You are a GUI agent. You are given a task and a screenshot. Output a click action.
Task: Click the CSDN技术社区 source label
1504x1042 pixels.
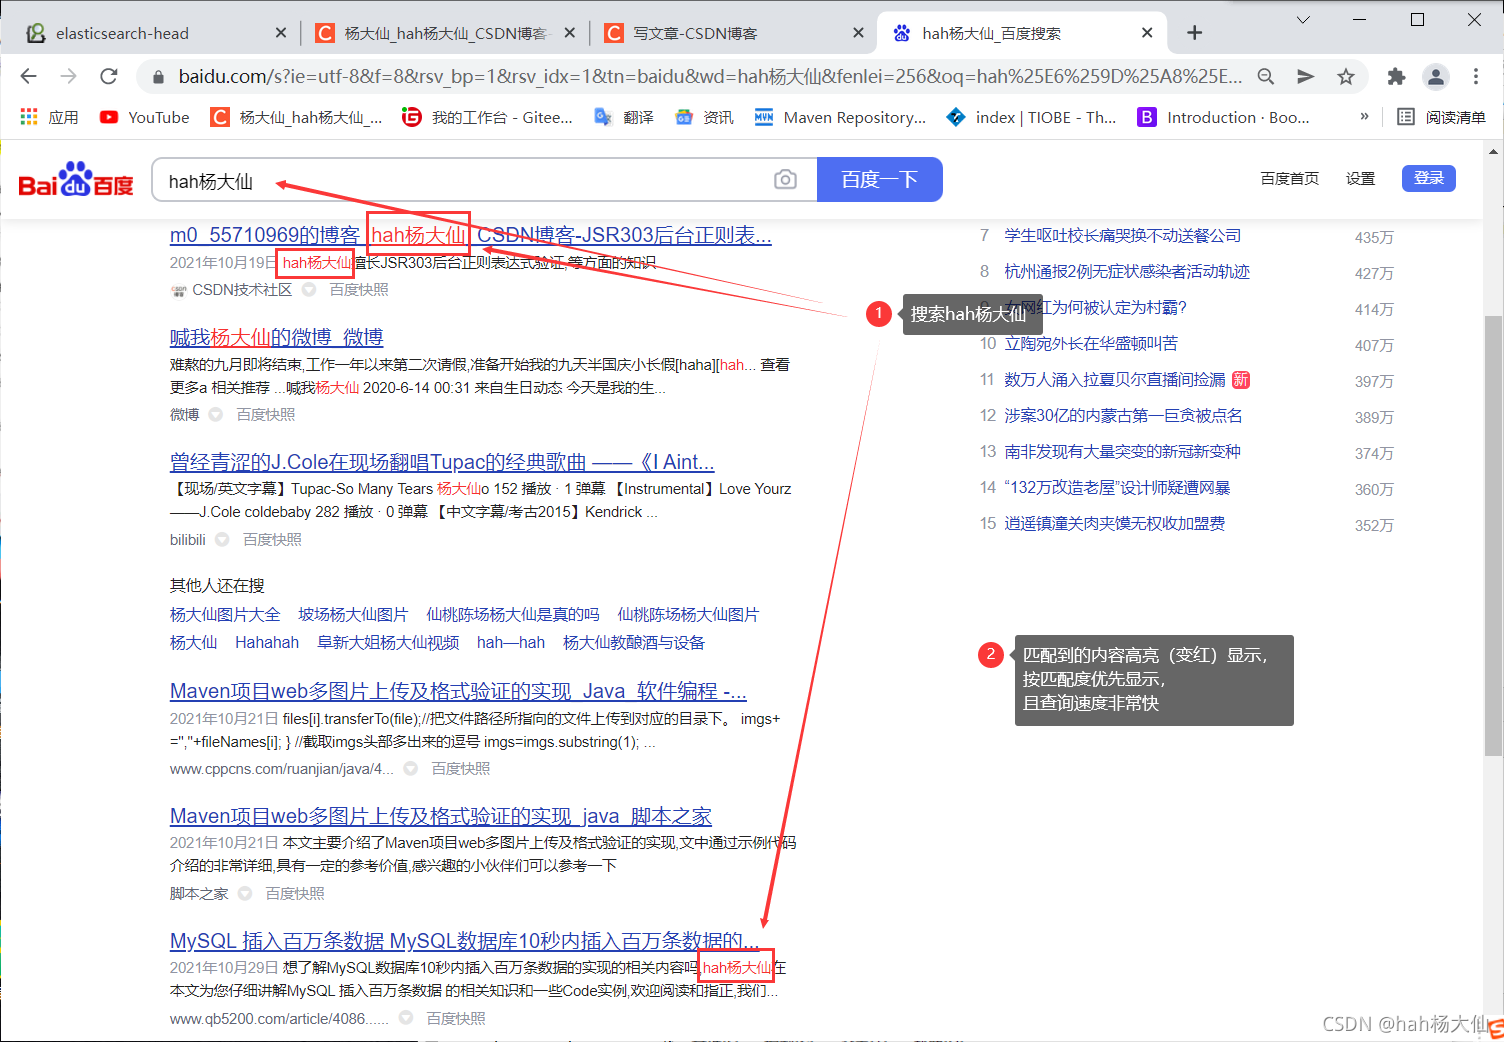coord(242,289)
